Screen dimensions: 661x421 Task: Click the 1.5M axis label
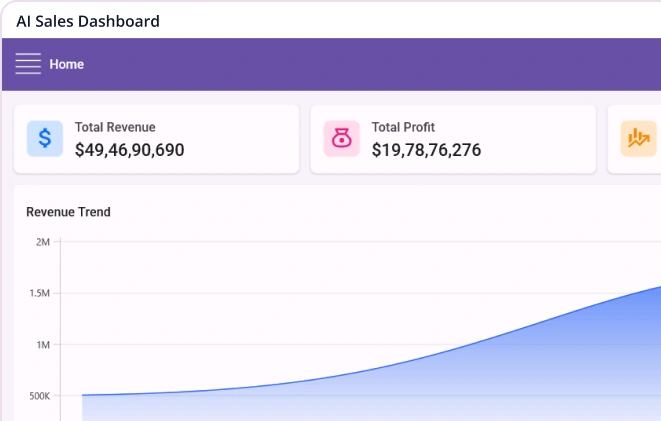[x=40, y=293]
